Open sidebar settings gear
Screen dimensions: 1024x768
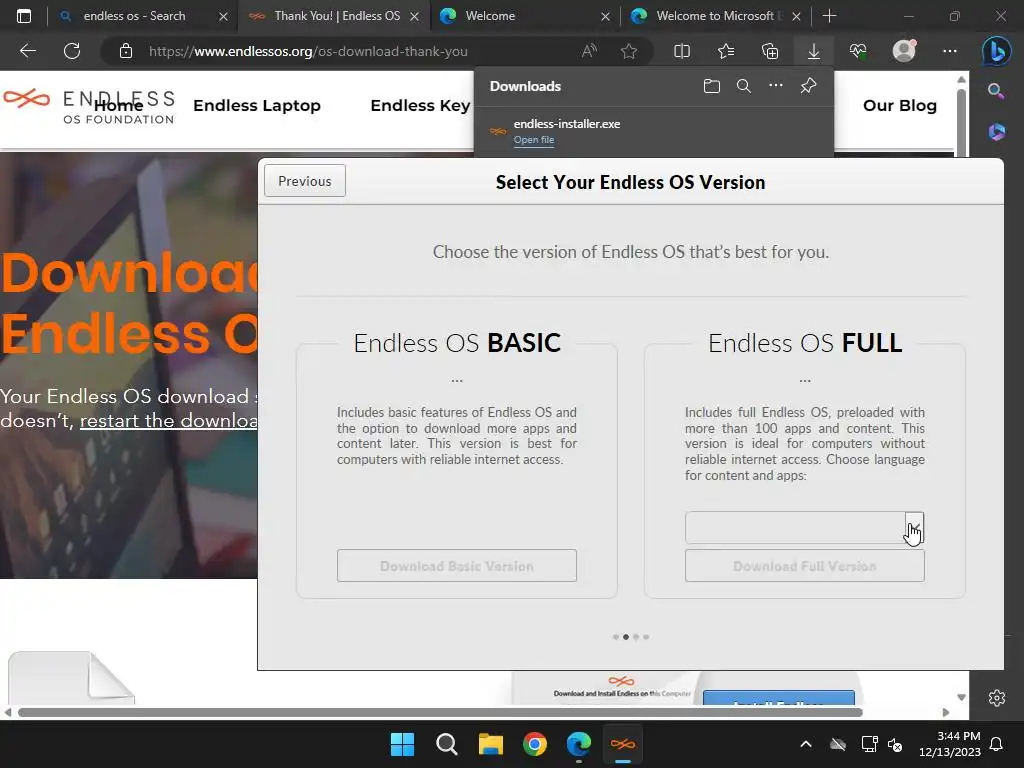click(997, 697)
